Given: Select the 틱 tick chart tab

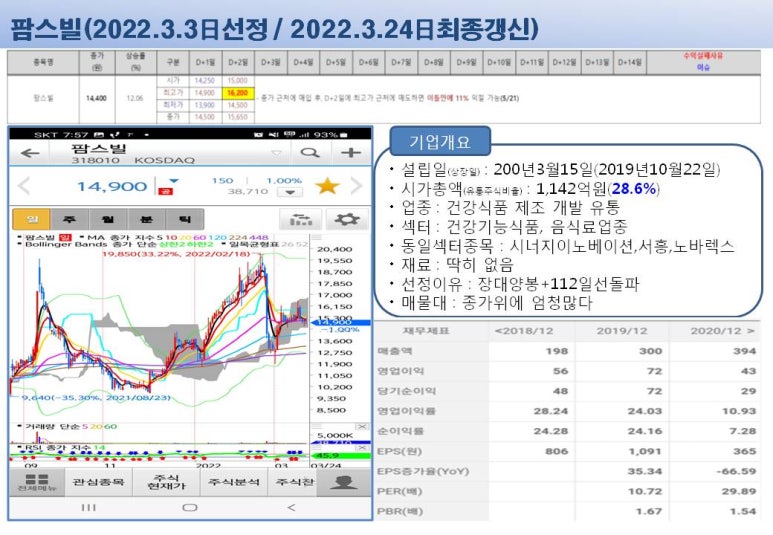Looking at the screenshot, I should [185, 219].
